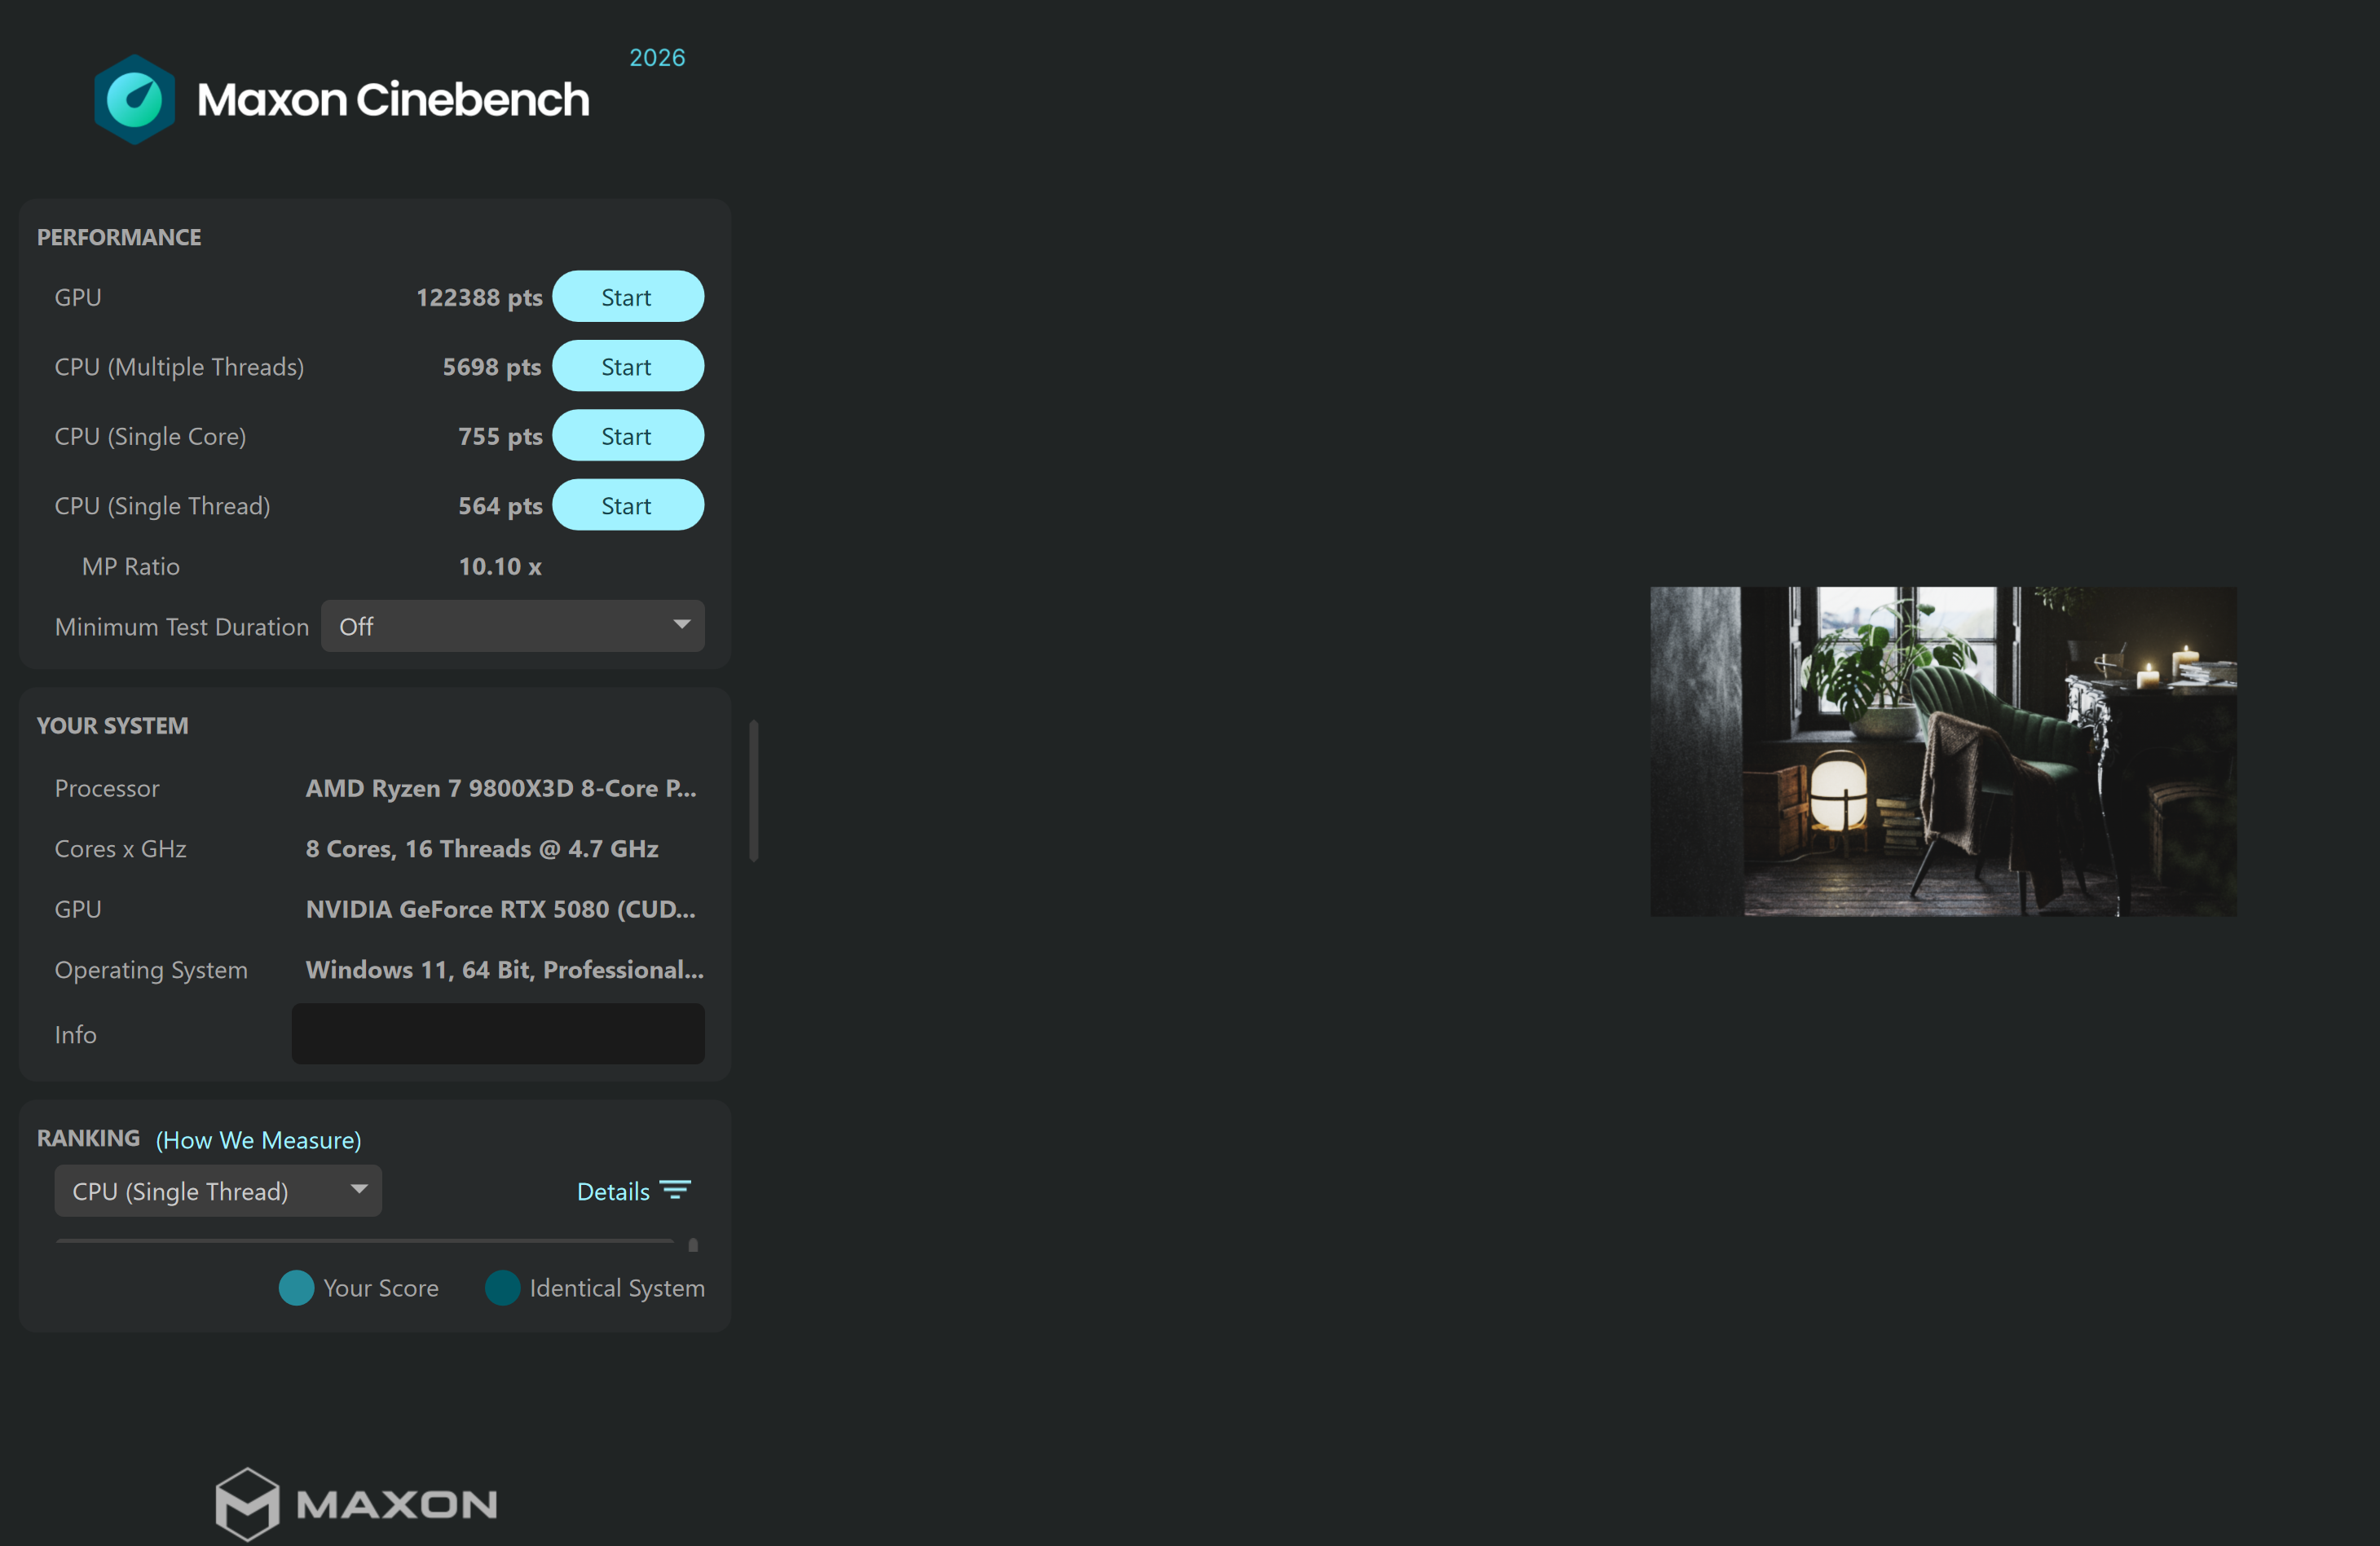
Task: Open the Minimum Test Duration dropdown
Action: [513, 626]
